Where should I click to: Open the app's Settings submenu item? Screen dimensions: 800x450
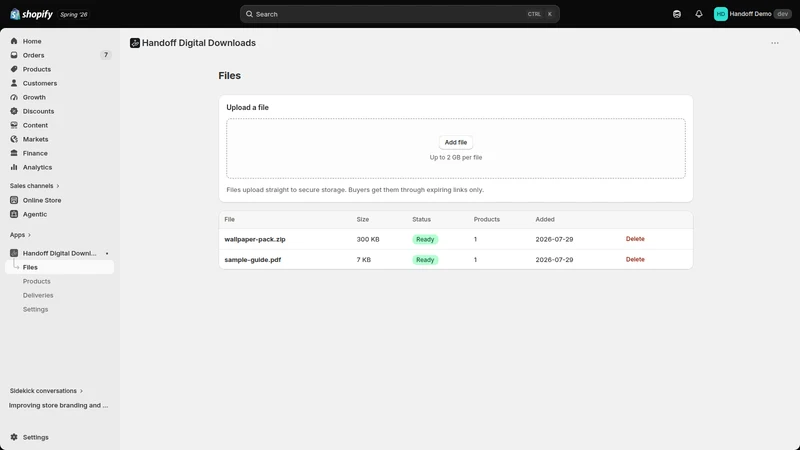click(x=35, y=309)
